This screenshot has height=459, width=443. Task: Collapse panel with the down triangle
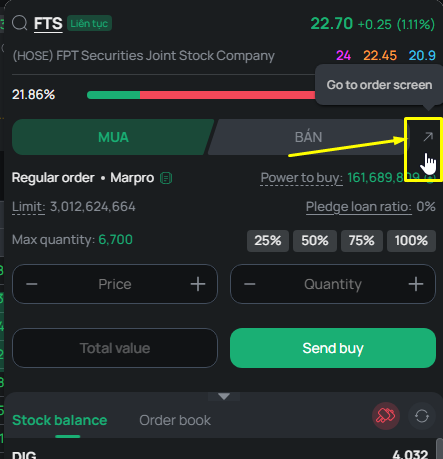click(x=224, y=396)
